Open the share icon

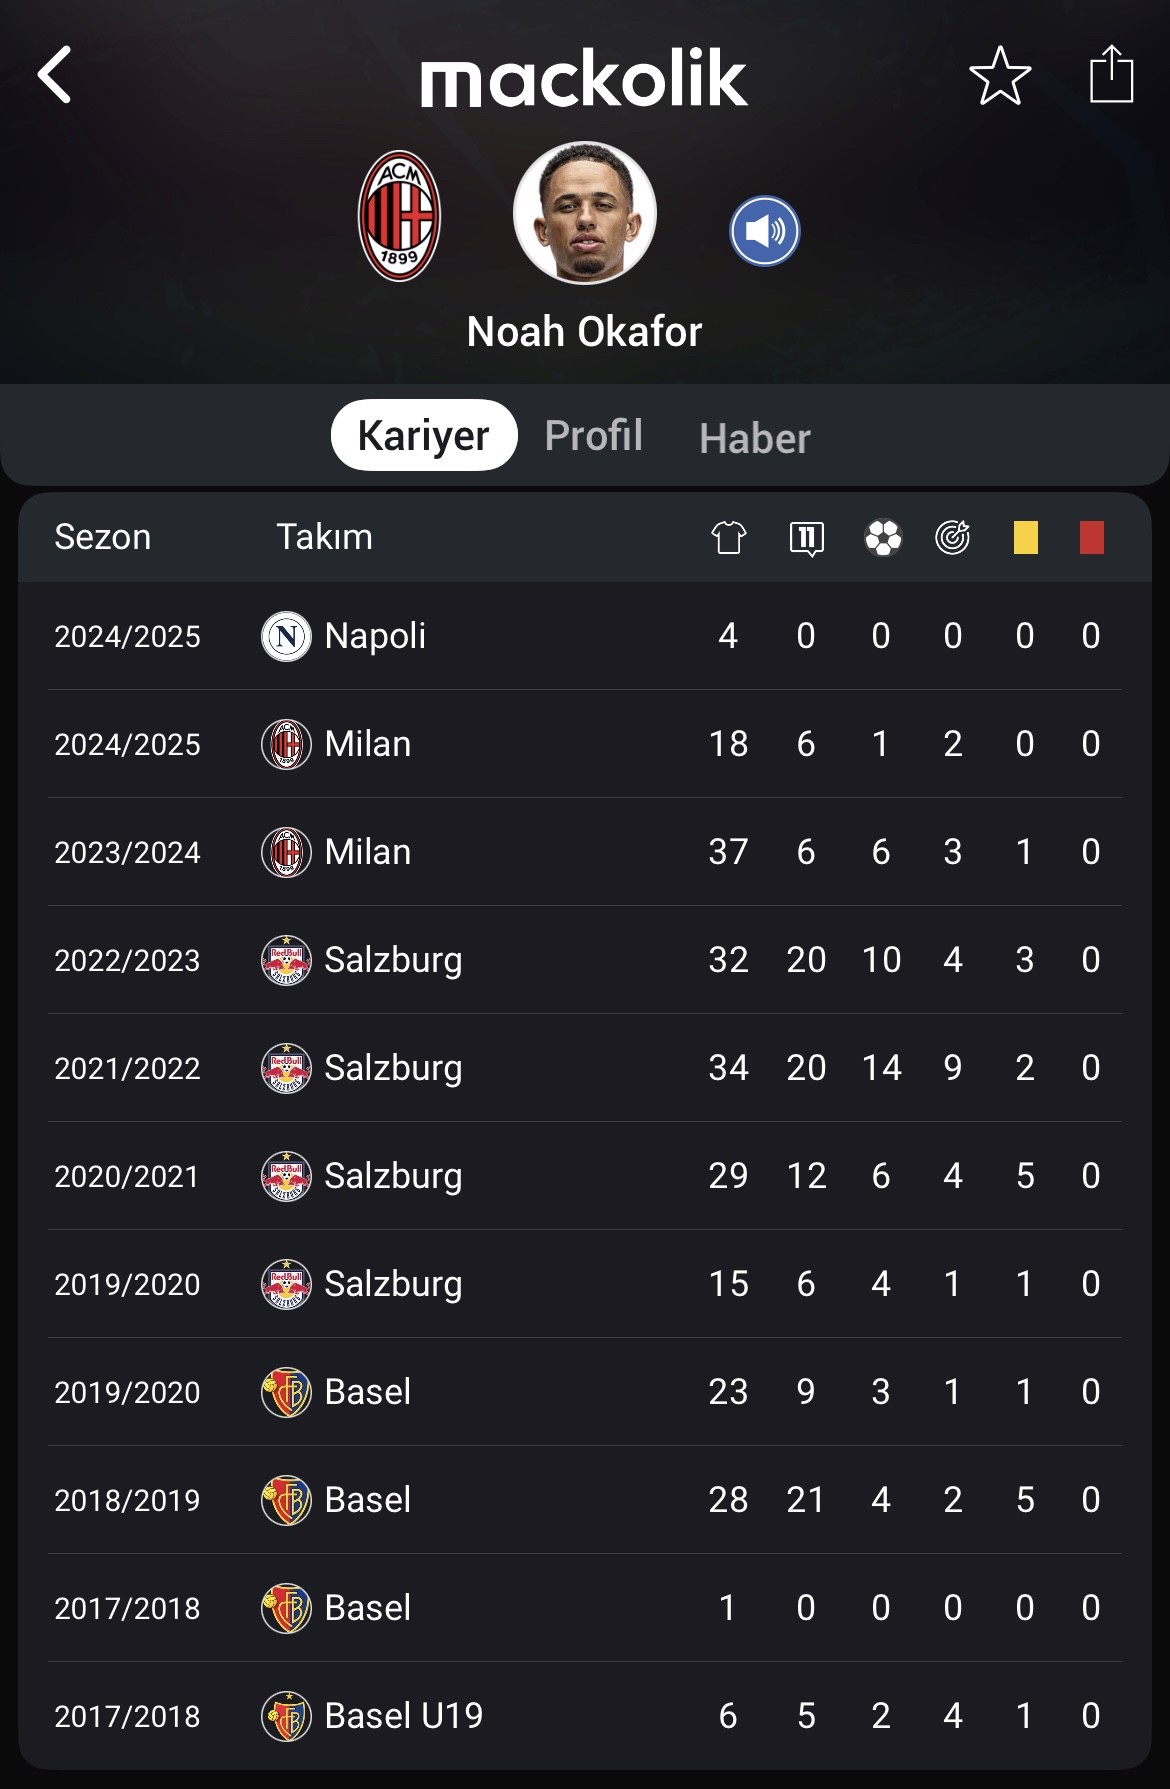1111,74
